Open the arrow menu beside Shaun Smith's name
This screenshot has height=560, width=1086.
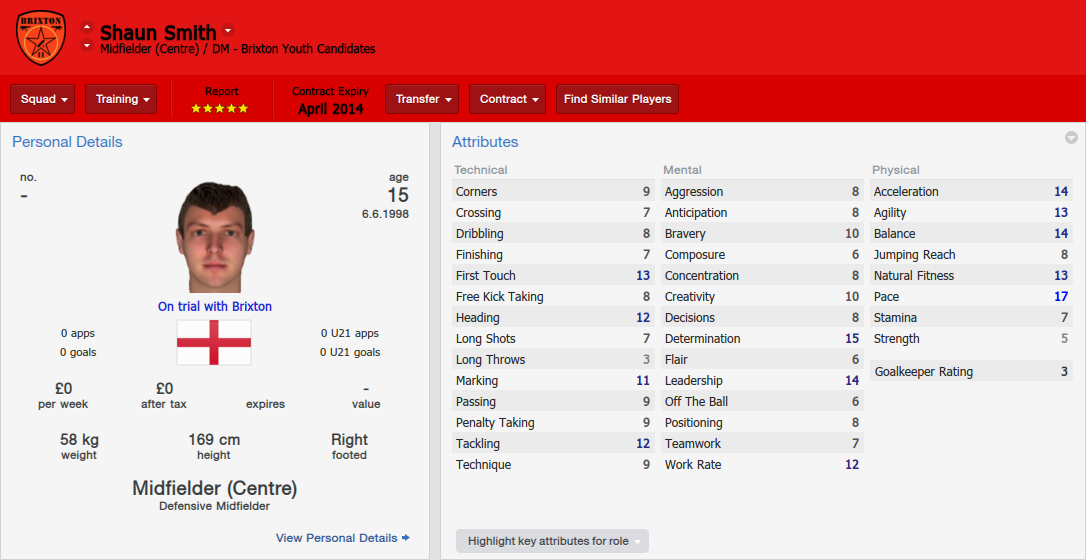coord(228,30)
